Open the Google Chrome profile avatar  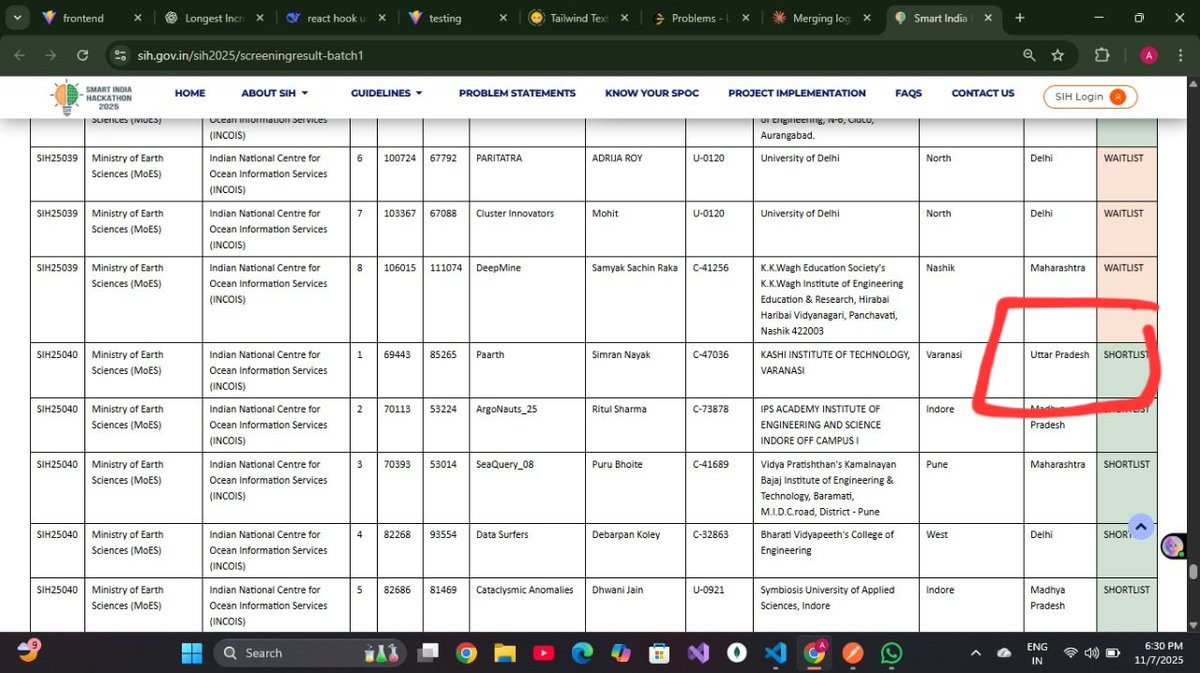(x=1146, y=55)
